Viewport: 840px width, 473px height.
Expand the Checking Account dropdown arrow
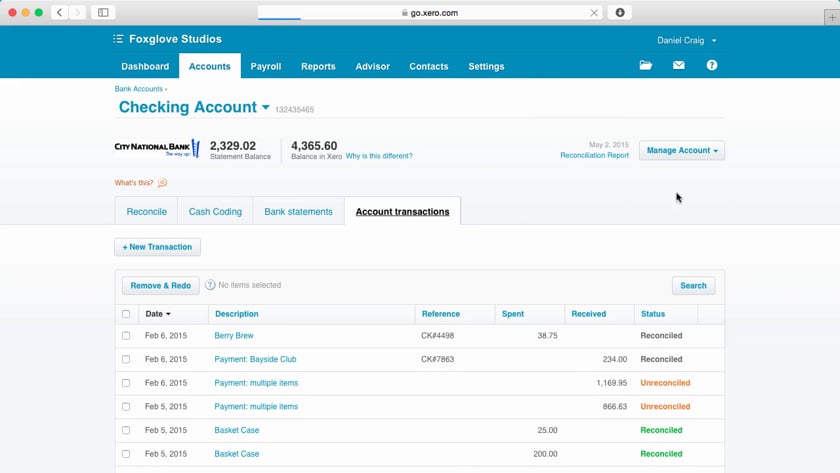pos(266,108)
